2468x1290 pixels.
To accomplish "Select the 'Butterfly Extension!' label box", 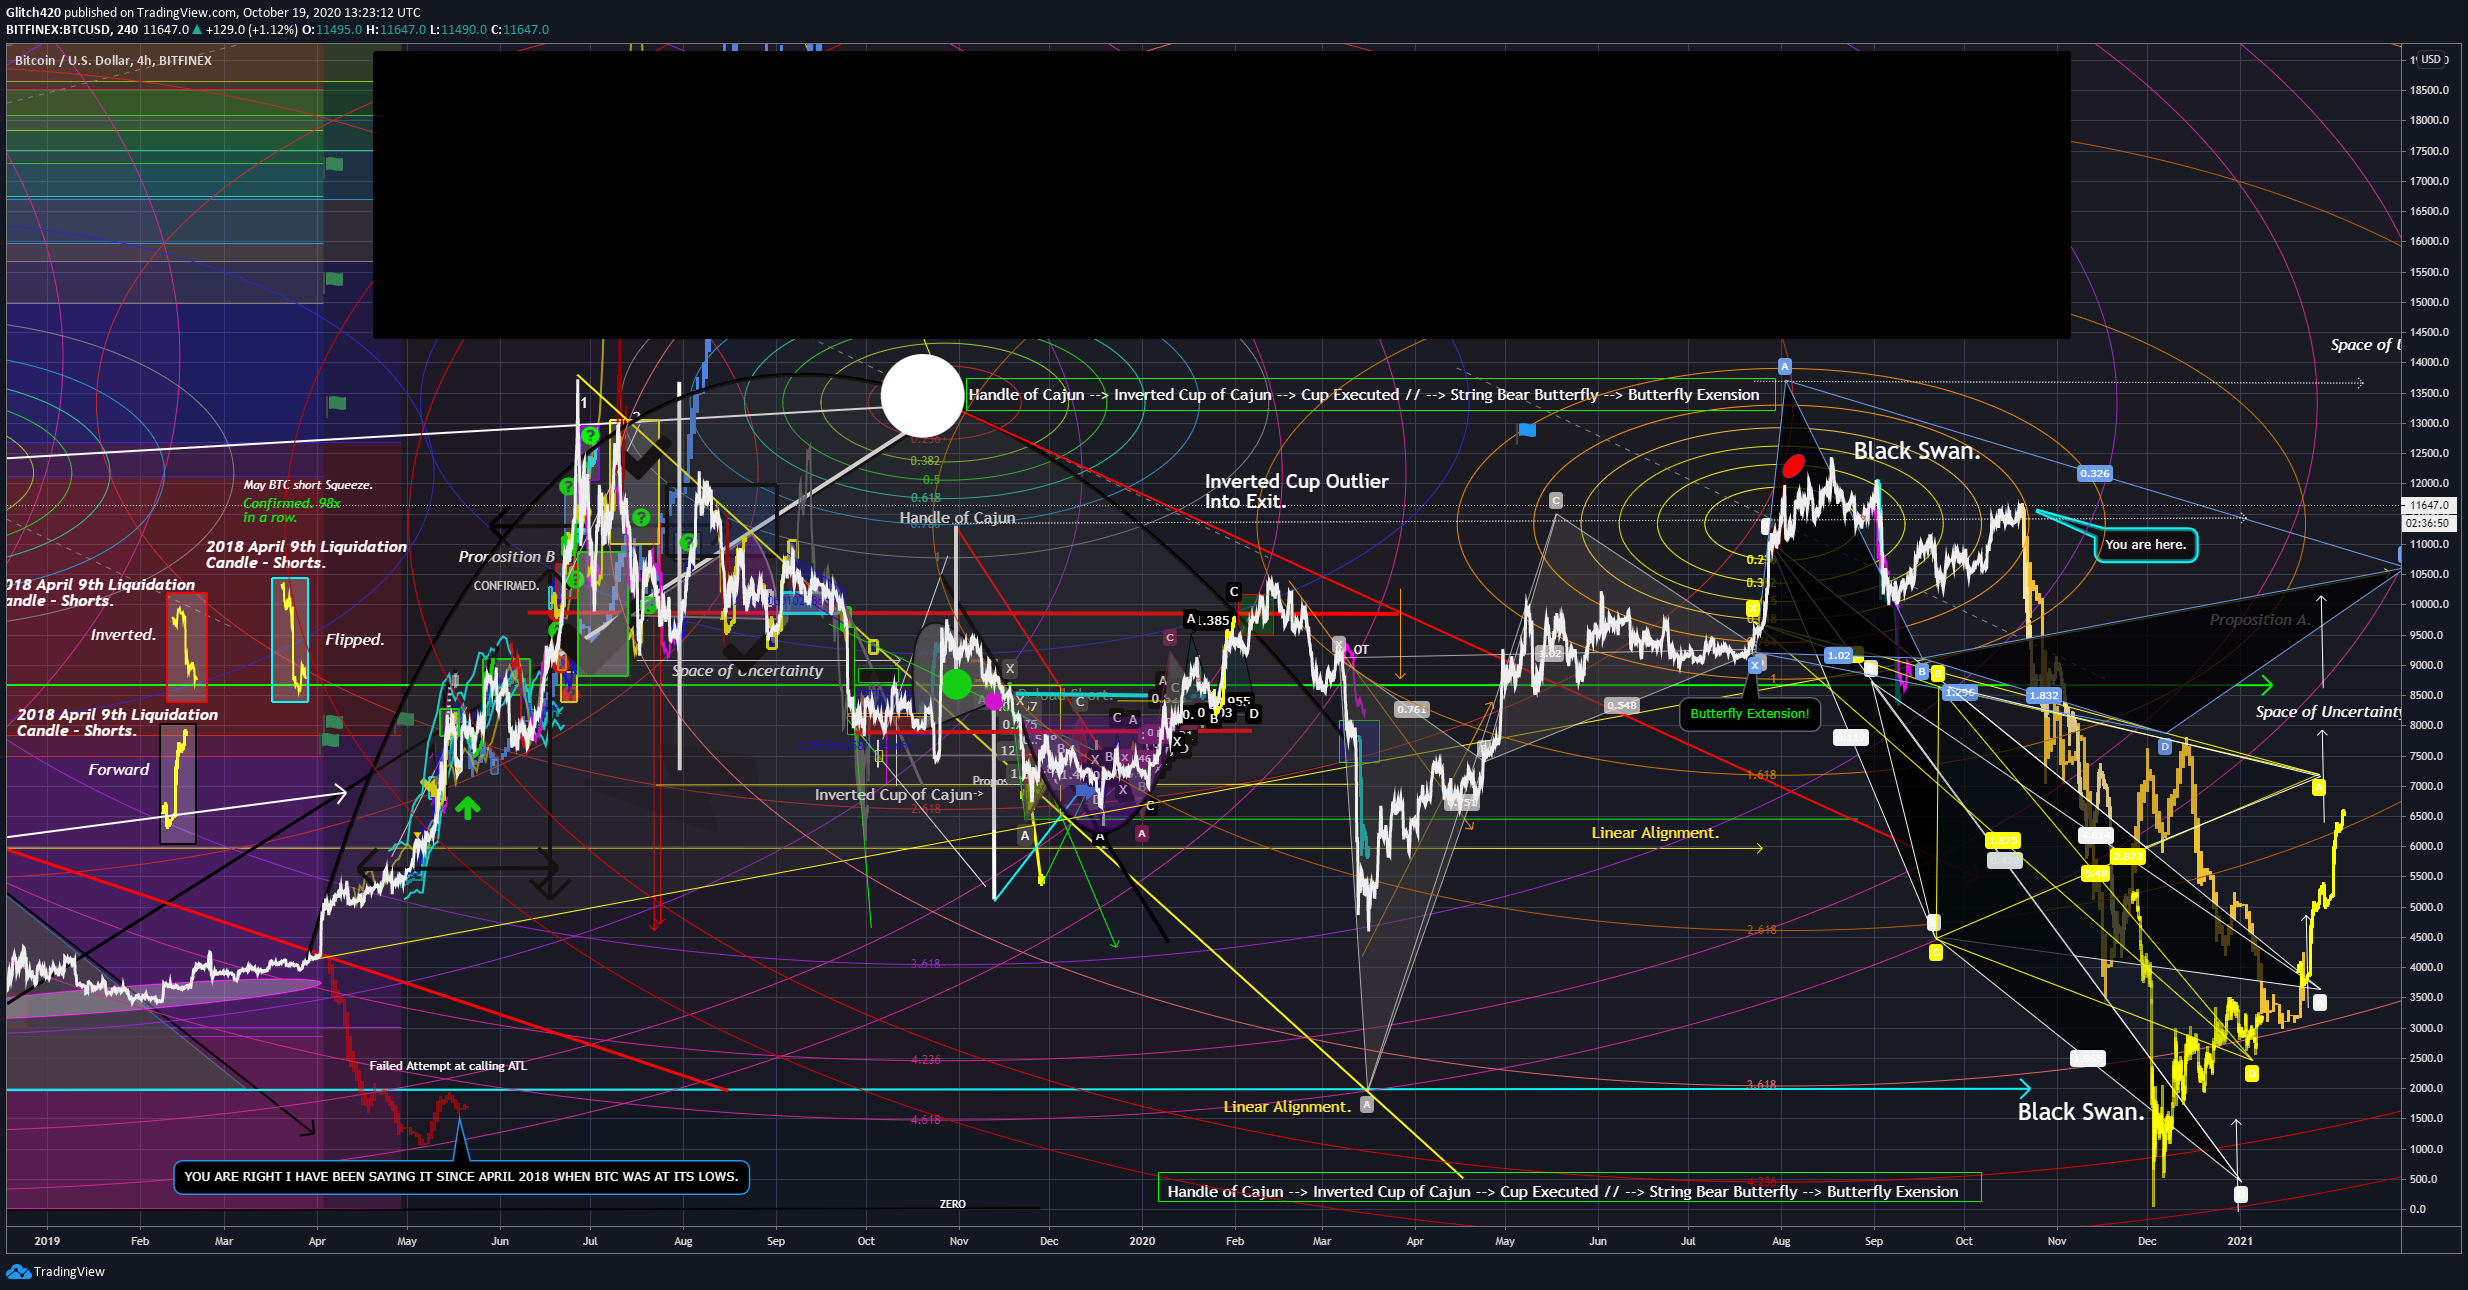I will coord(1749,713).
